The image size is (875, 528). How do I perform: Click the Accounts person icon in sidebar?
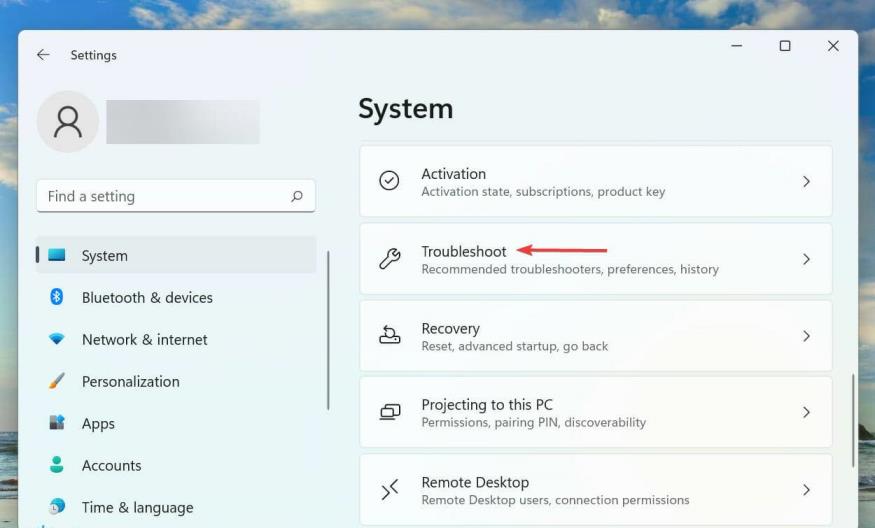click(56, 464)
